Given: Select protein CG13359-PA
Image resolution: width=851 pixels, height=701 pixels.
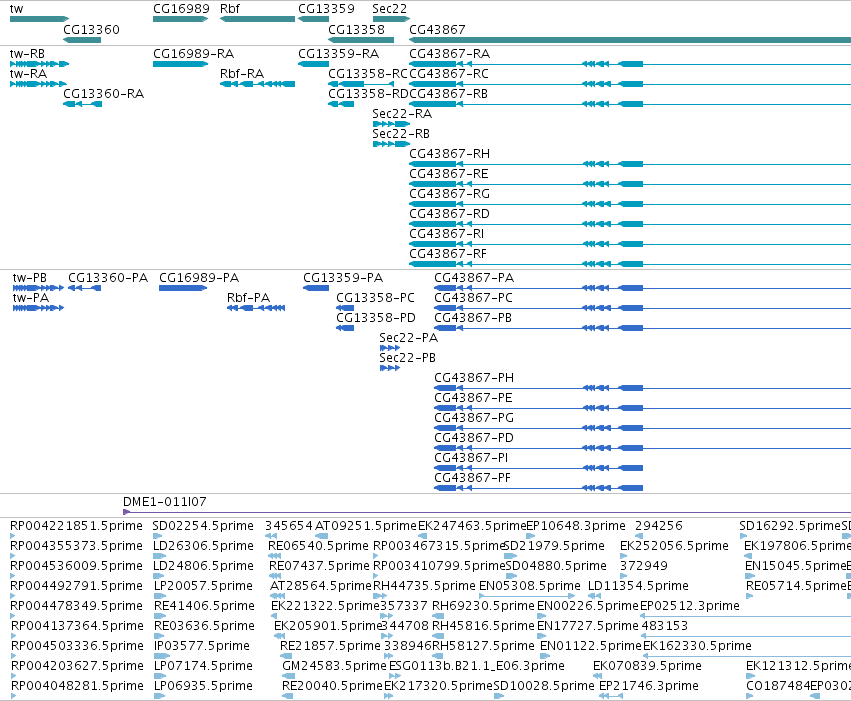Looking at the screenshot, I should [343, 278].
